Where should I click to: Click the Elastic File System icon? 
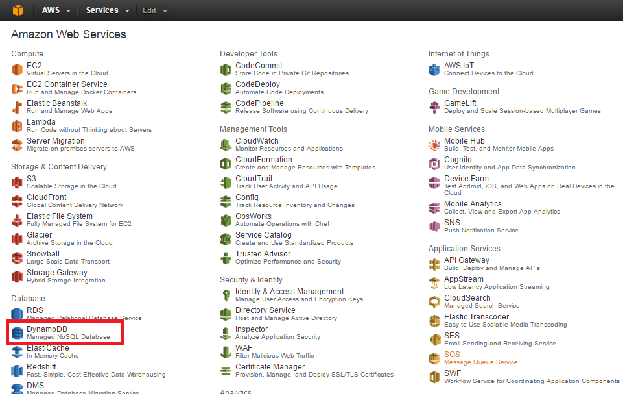(x=17, y=220)
